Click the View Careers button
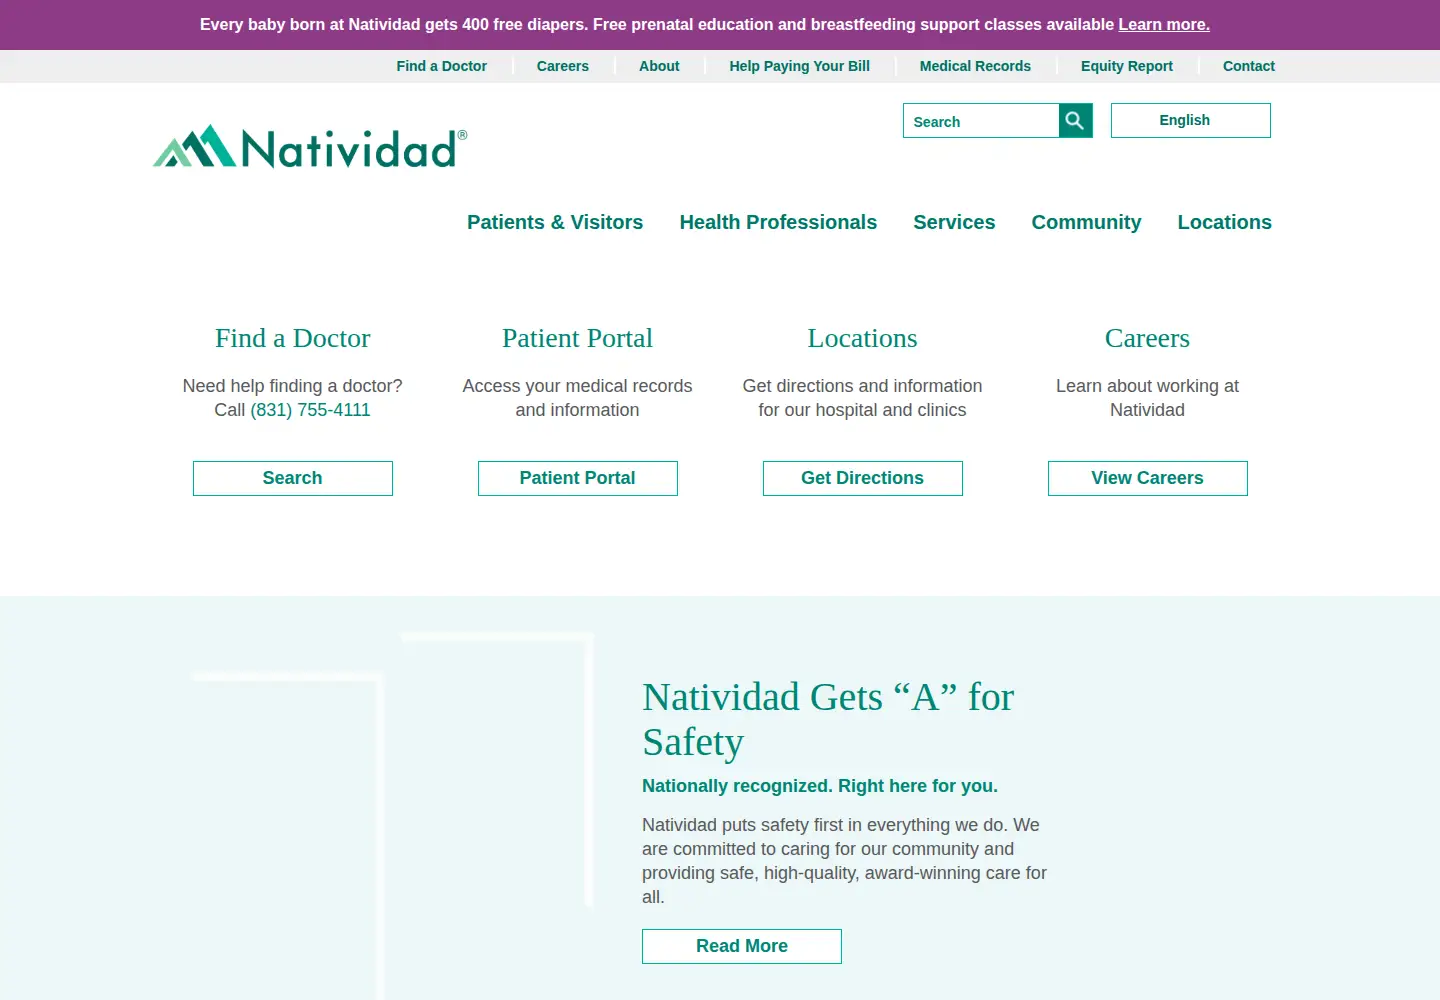This screenshot has height=1000, width=1440. [x=1148, y=478]
